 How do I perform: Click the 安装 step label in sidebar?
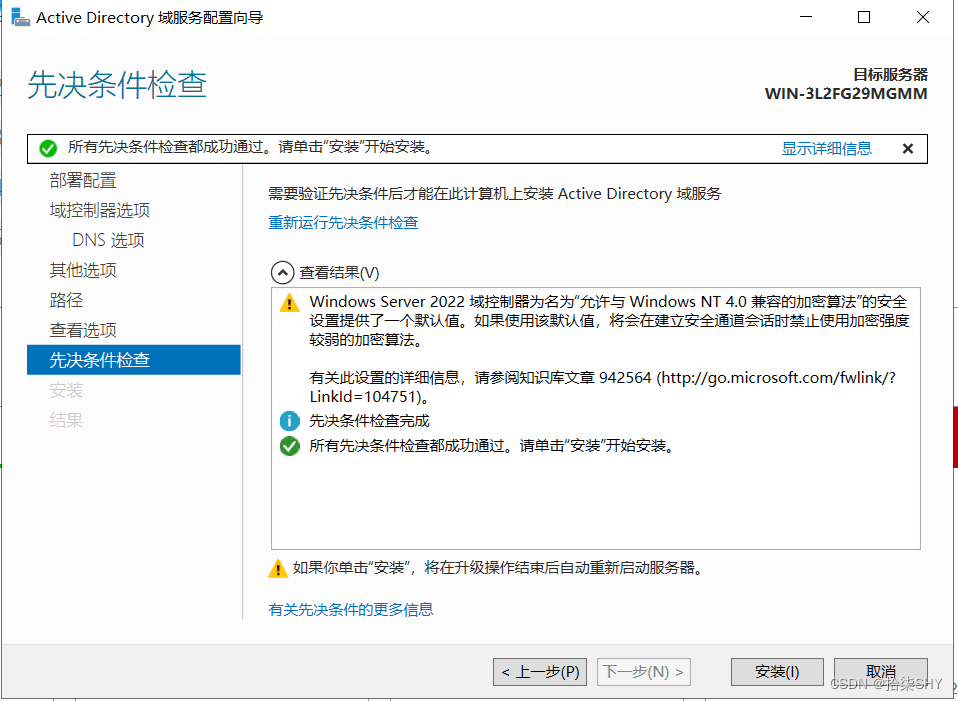coord(66,390)
